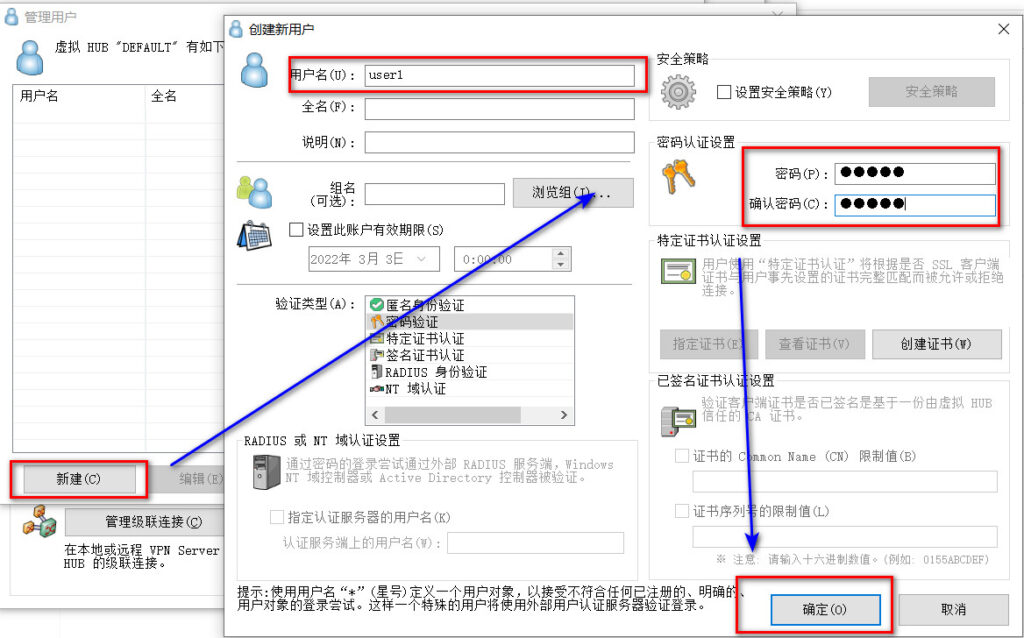The width and height of the screenshot is (1024, 638).
Task: Click the 密码(P) password field
Action: (915, 173)
